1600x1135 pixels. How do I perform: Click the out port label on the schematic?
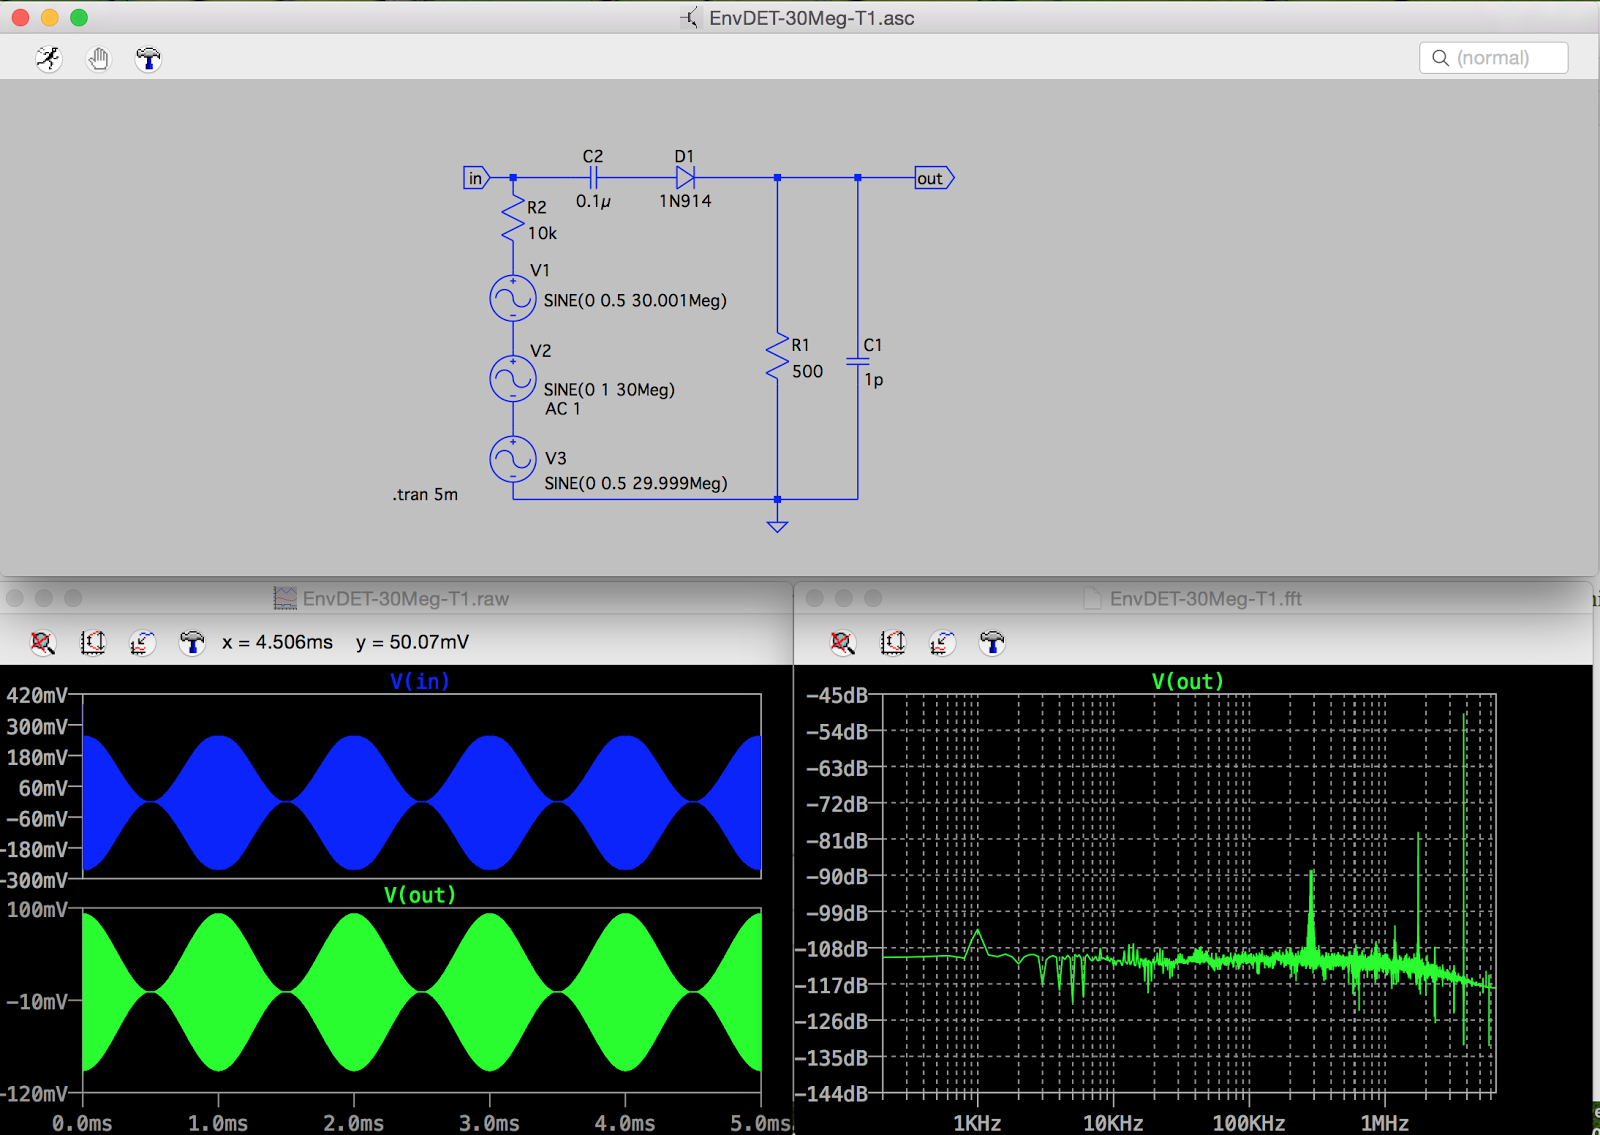click(x=931, y=177)
